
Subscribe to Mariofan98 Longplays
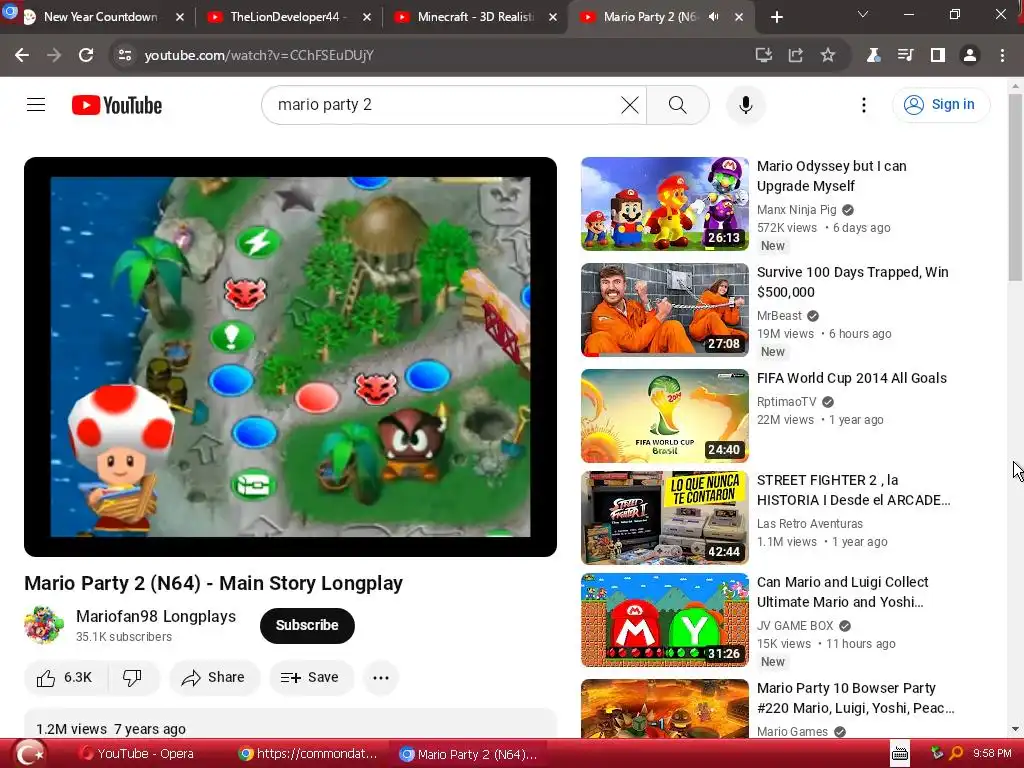(x=307, y=625)
